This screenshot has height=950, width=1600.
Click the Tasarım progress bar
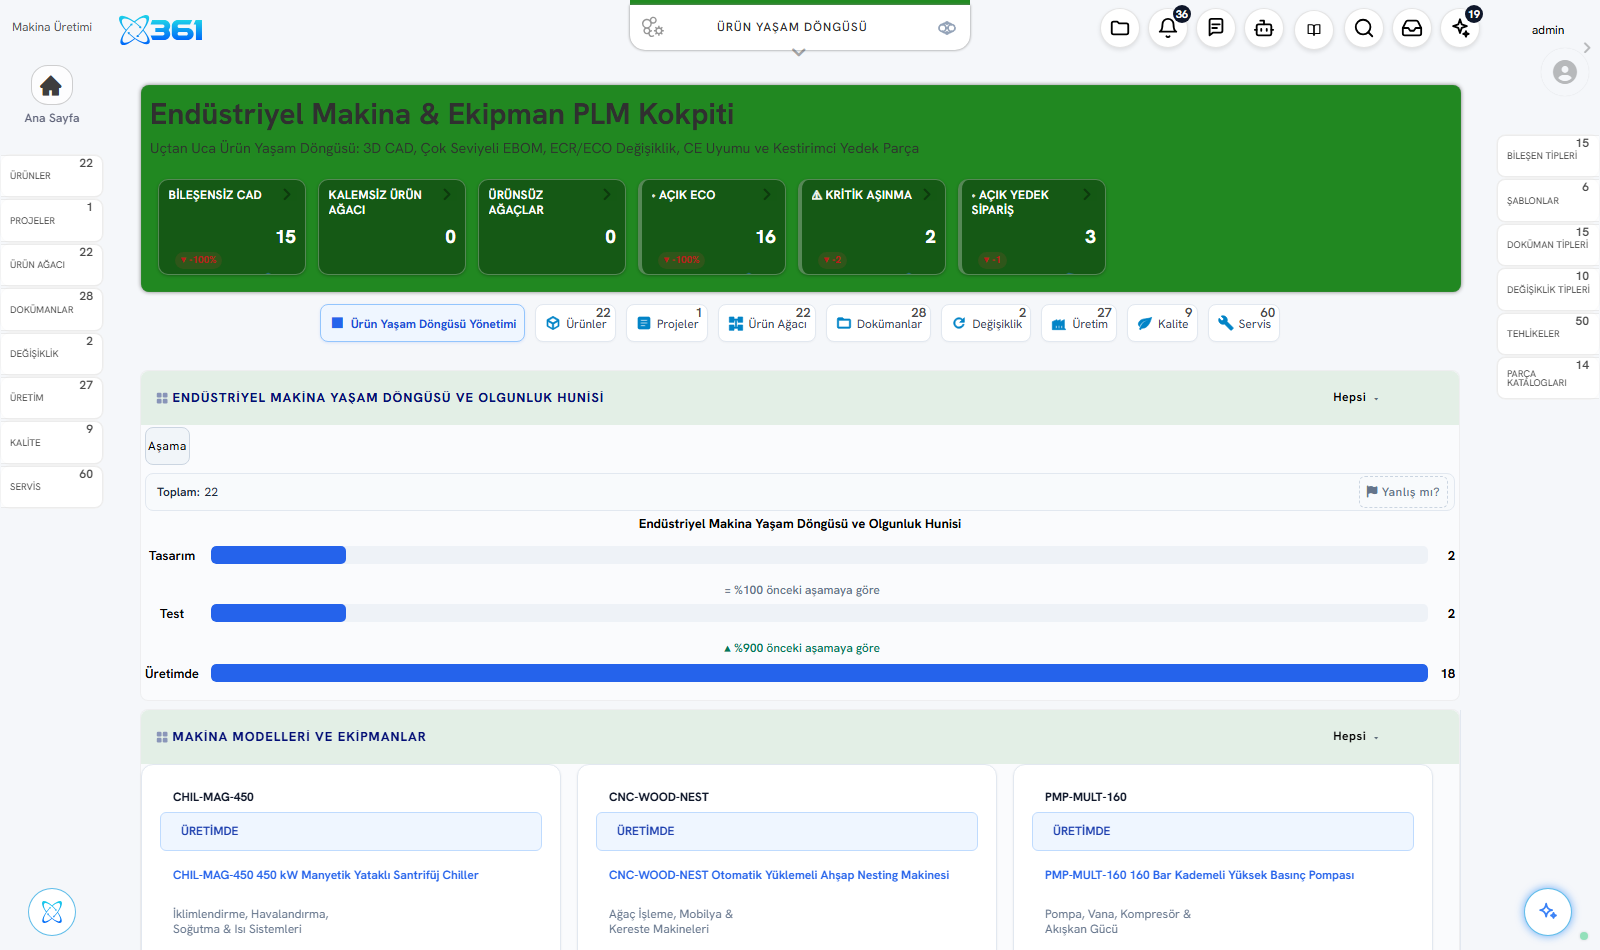pos(819,555)
